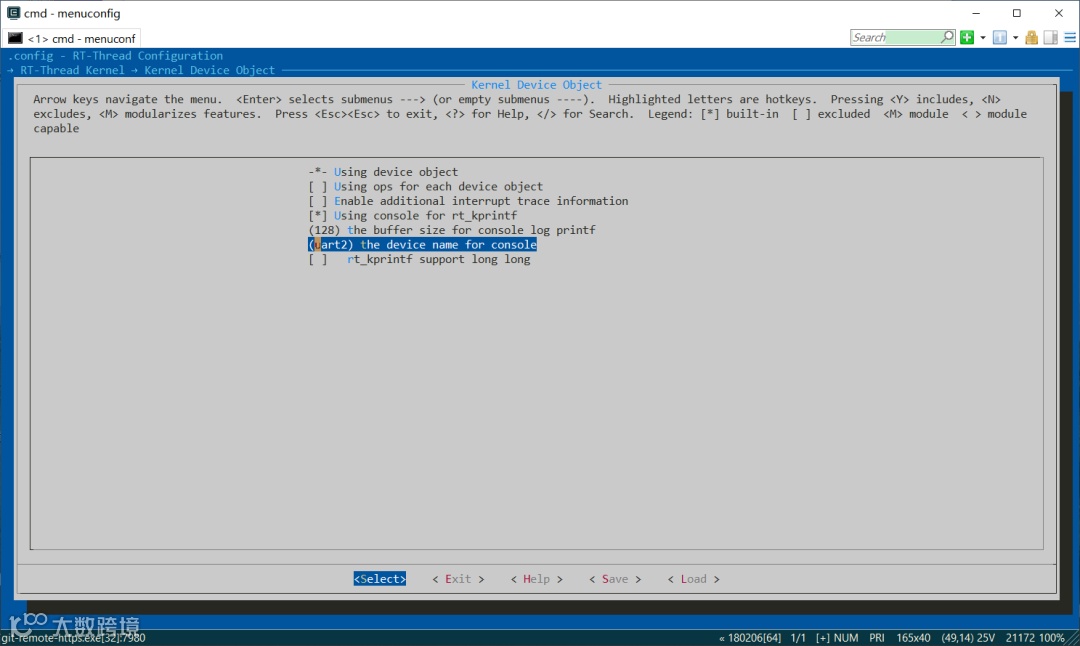Click '[+] NUM' status bar indicator
The width and height of the screenshot is (1080, 646).
coord(837,638)
